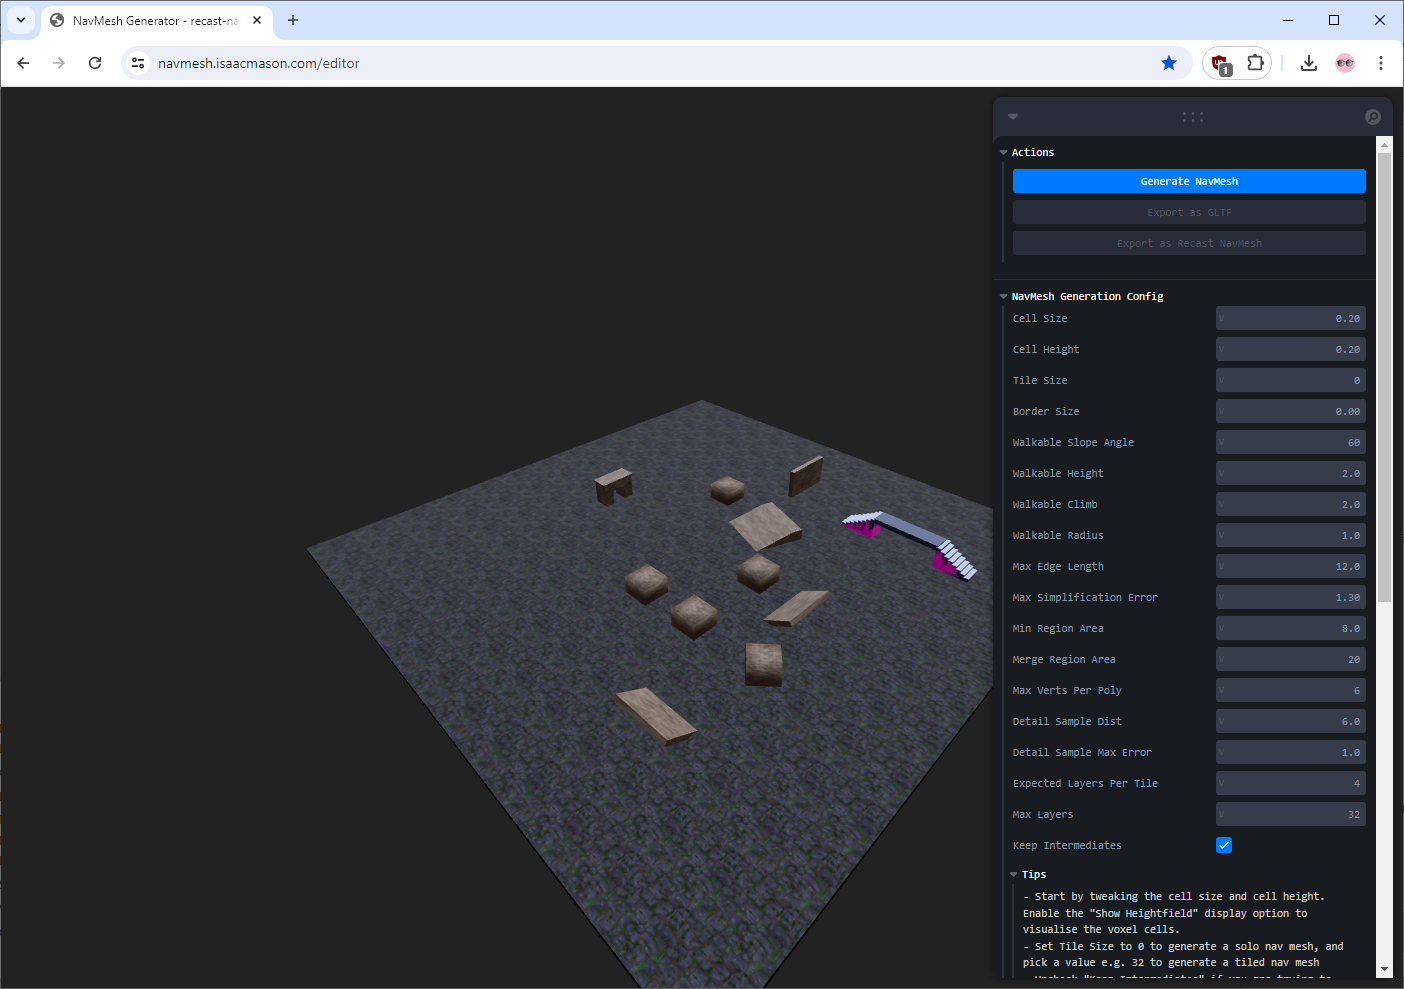Open the browser profile avatar
1404x989 pixels.
pos(1345,63)
